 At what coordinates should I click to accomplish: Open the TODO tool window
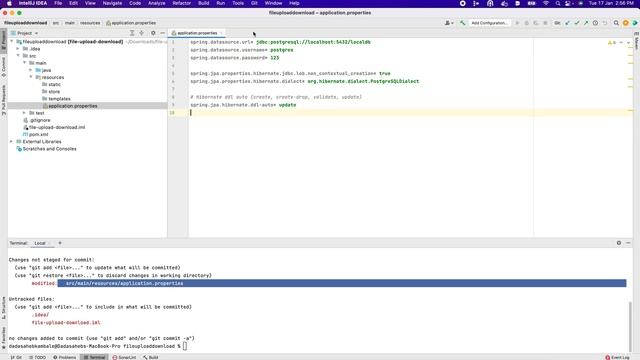(x=38, y=357)
